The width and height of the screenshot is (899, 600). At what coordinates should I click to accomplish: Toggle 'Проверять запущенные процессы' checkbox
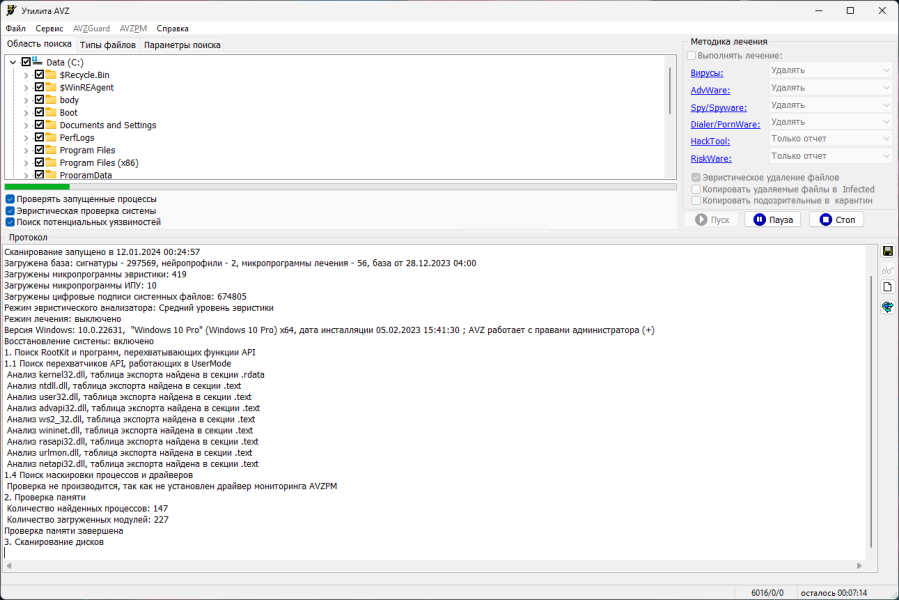tap(10, 199)
